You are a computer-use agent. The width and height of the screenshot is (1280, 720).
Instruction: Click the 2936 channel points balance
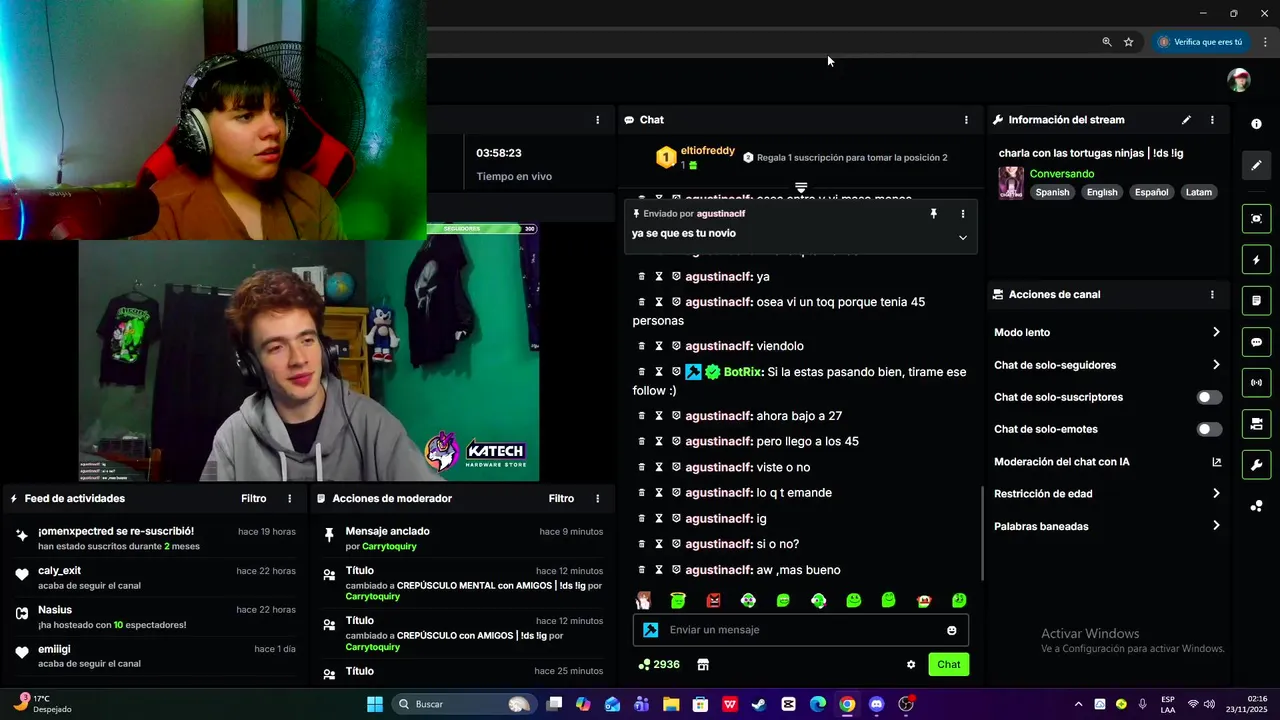pos(659,665)
